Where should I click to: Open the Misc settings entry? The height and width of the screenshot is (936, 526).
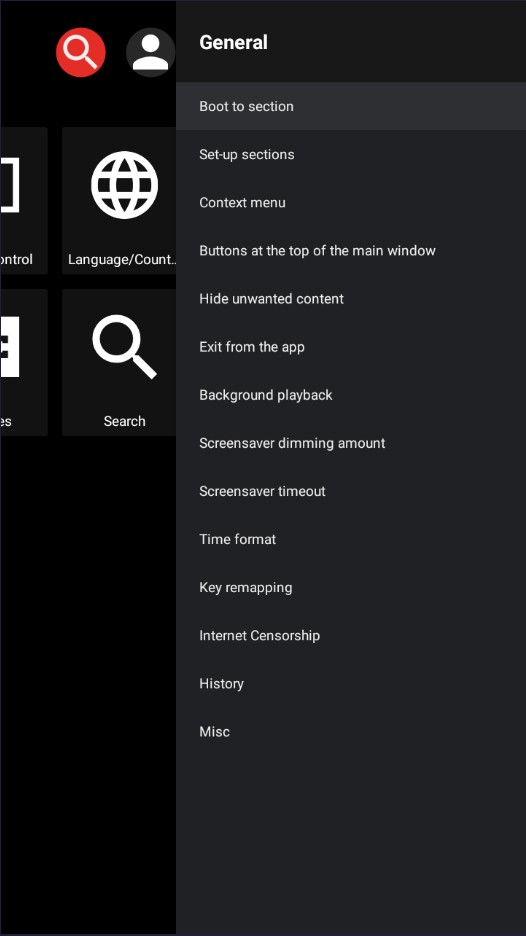351,732
